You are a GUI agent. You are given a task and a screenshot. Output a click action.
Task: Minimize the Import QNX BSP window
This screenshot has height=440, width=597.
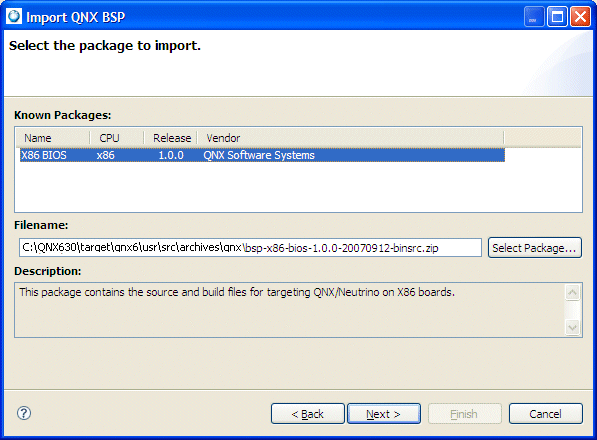pyautogui.click(x=533, y=17)
